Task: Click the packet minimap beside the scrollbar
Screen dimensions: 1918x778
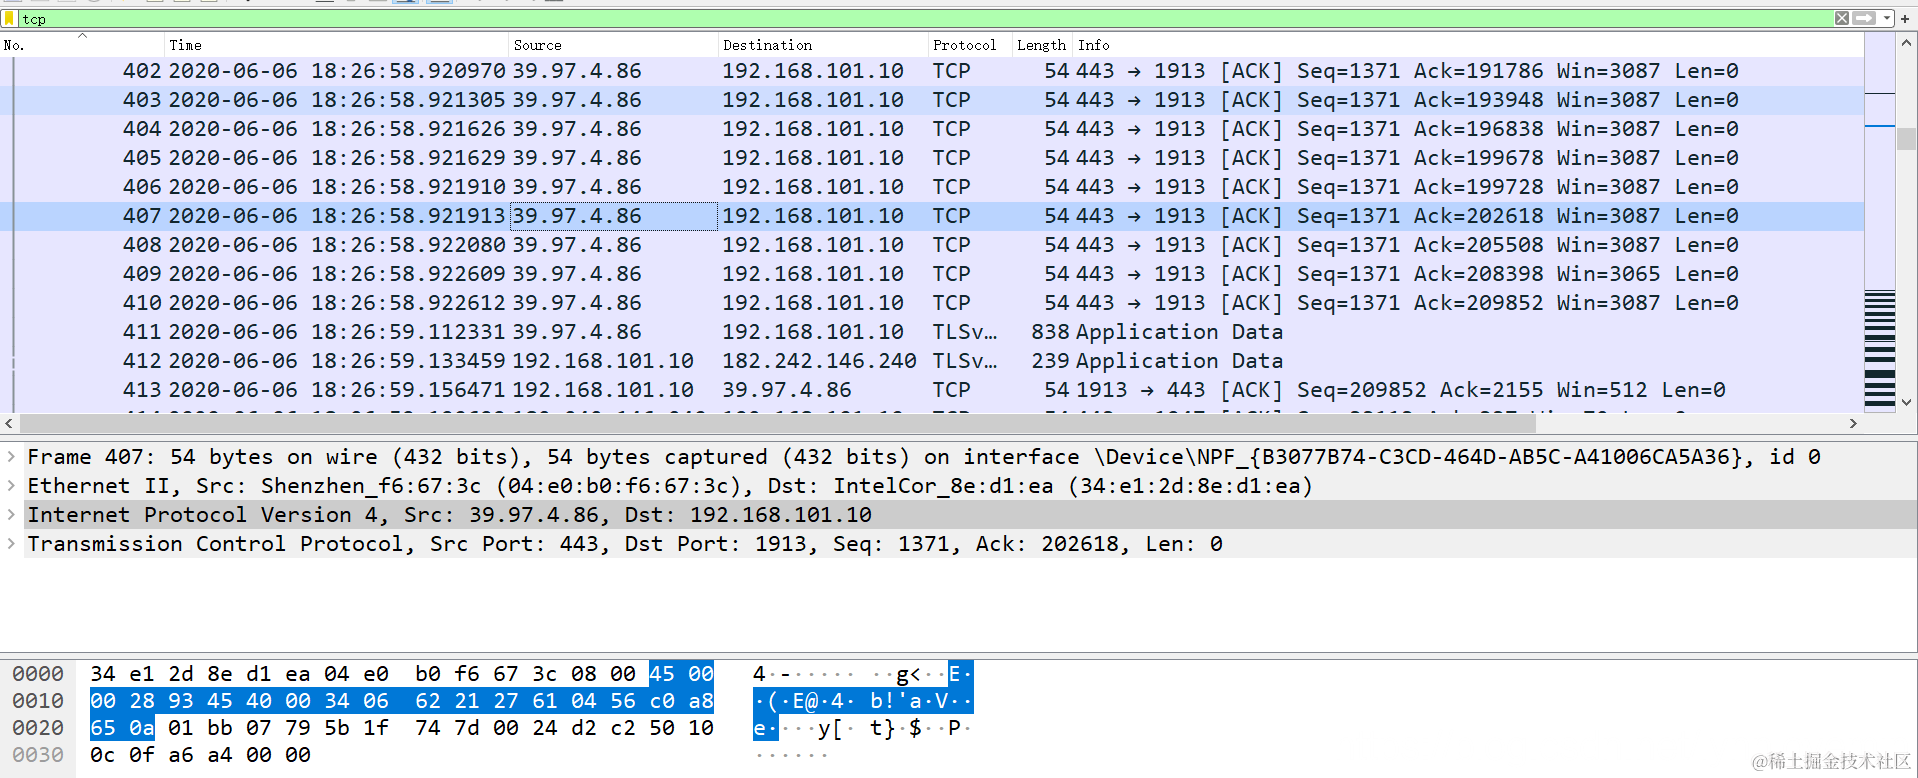Action: [x=1880, y=223]
